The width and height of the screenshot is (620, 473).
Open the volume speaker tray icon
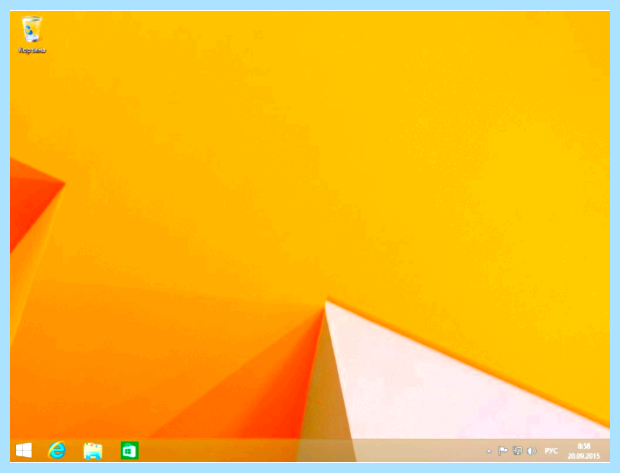[x=532, y=450]
